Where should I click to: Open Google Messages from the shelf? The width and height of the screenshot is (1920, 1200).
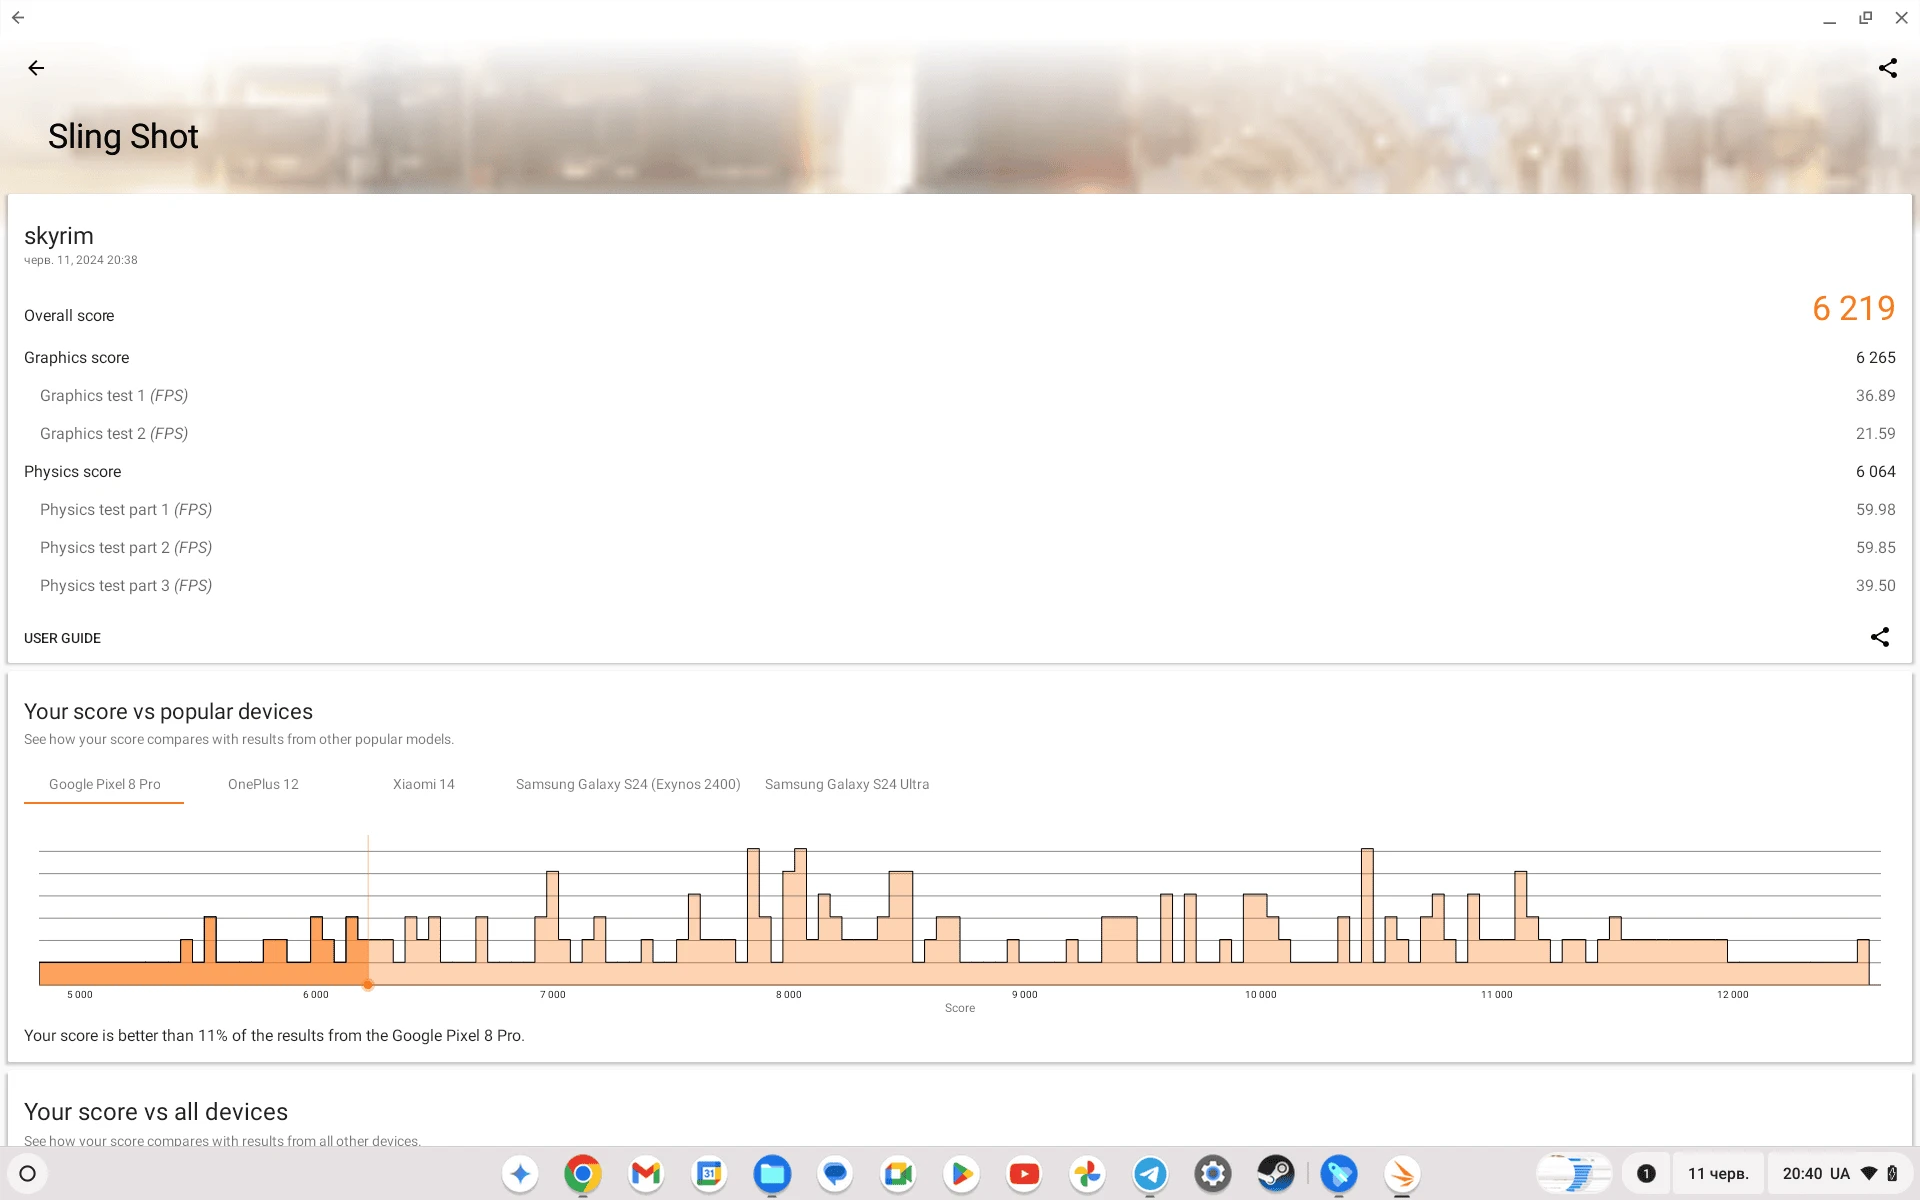(x=835, y=1173)
